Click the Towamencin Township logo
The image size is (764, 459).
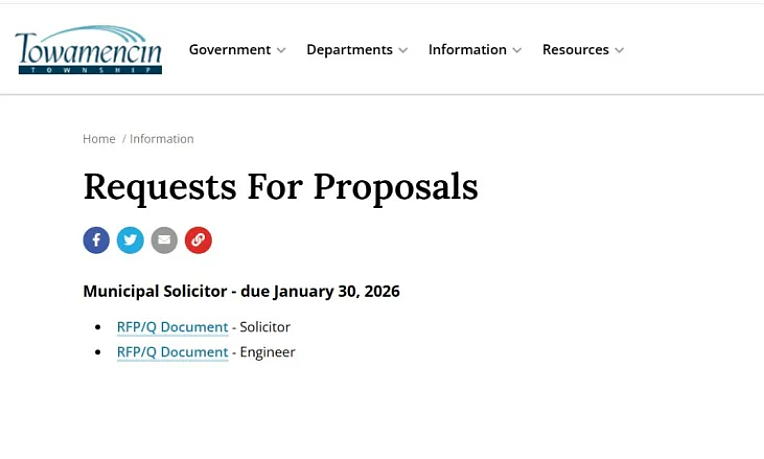[88, 50]
